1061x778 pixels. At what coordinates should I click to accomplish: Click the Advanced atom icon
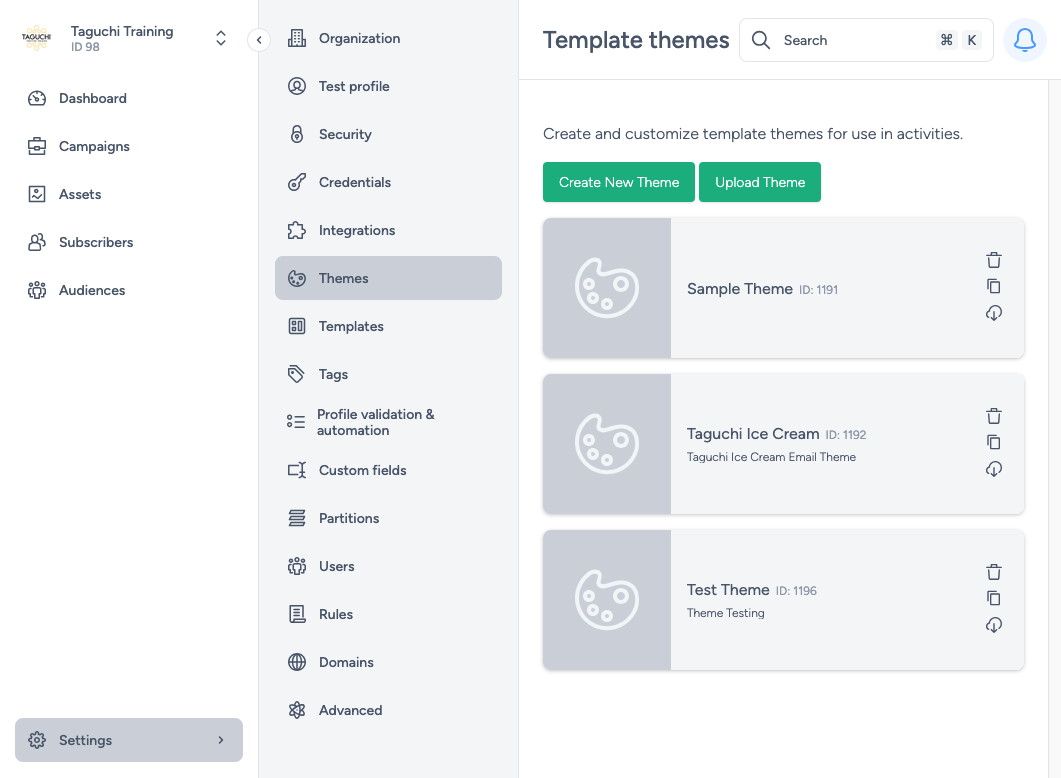tap(297, 710)
